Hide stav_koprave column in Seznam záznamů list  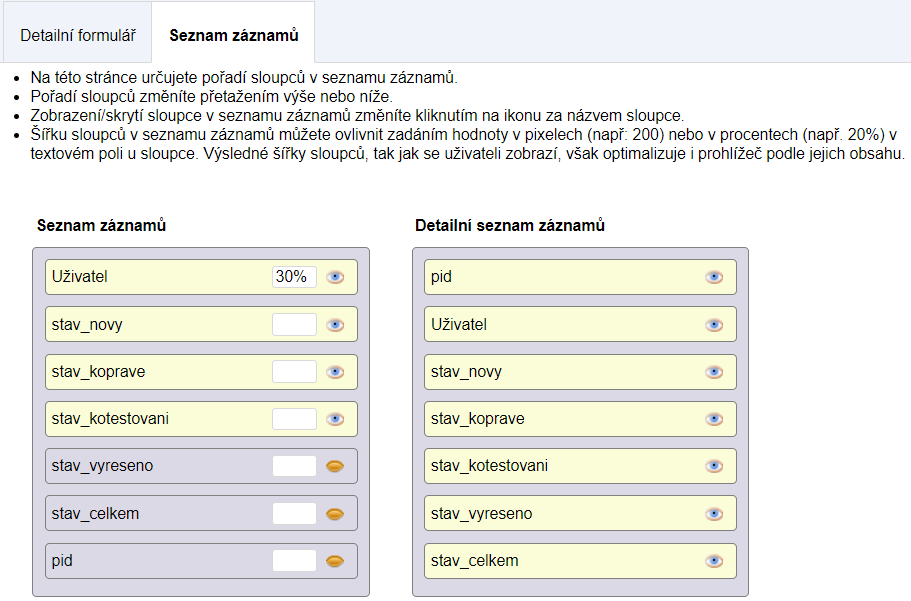coord(335,372)
